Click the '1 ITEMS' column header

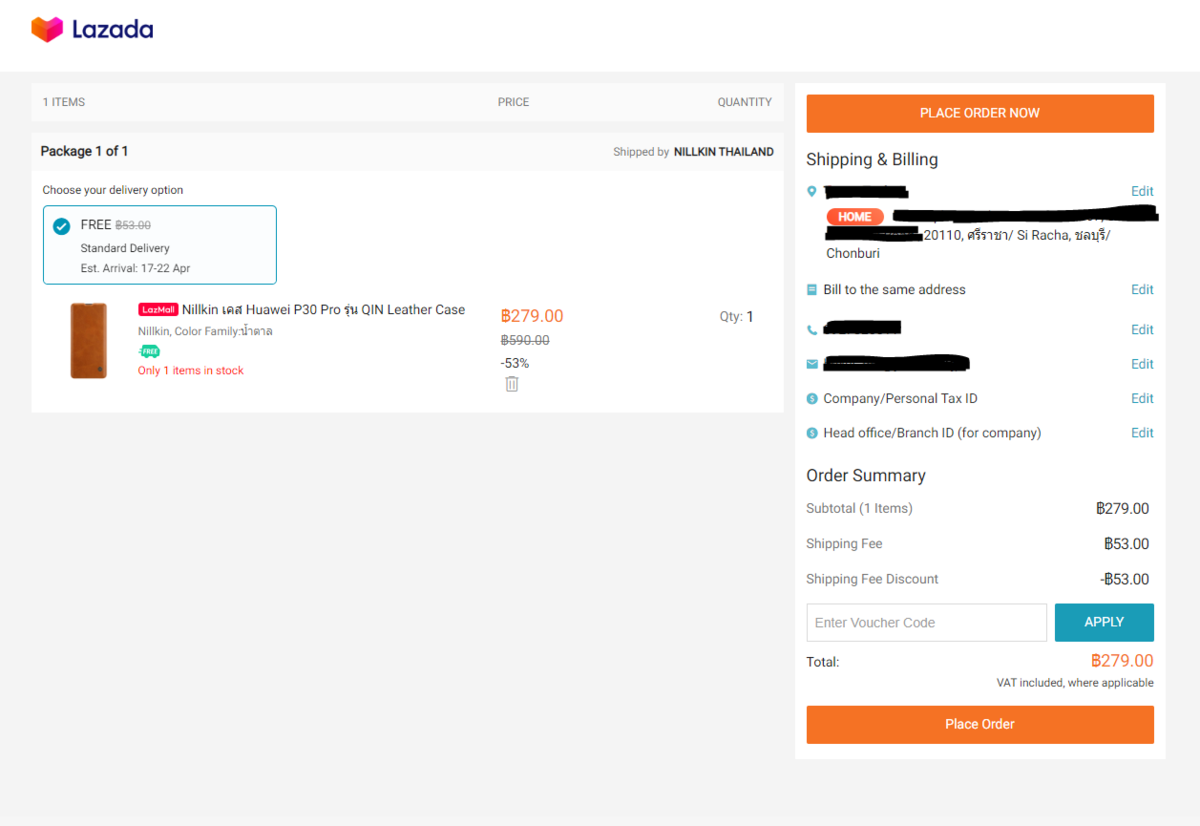[x=64, y=102]
